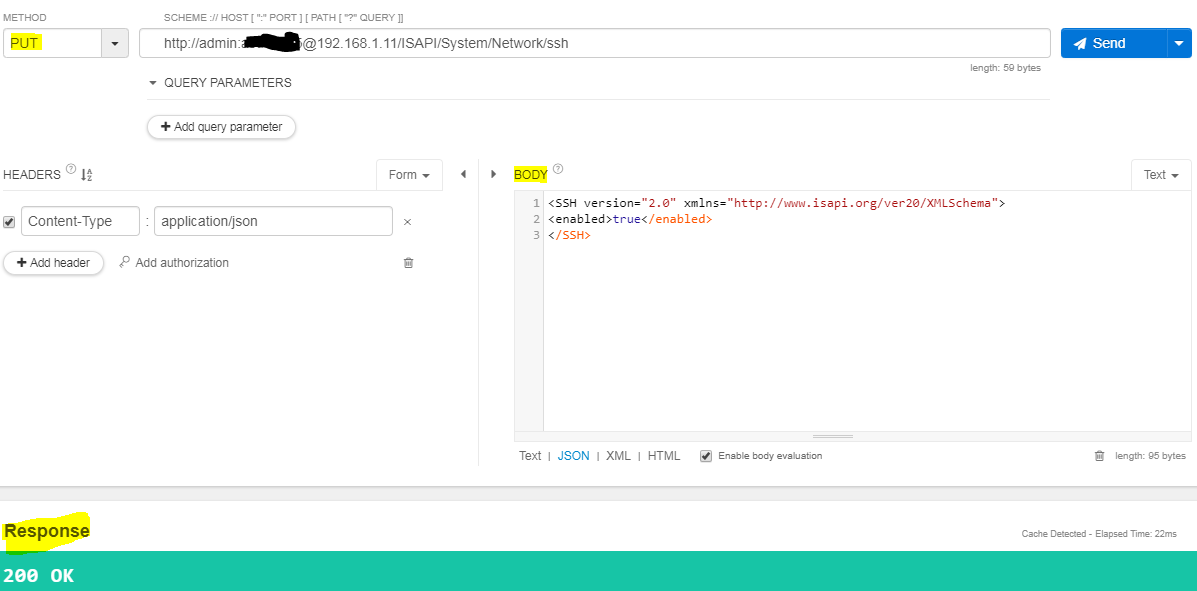The height and width of the screenshot is (591, 1197).
Task: Expand panel with the right arrow icon
Action: coord(493,174)
